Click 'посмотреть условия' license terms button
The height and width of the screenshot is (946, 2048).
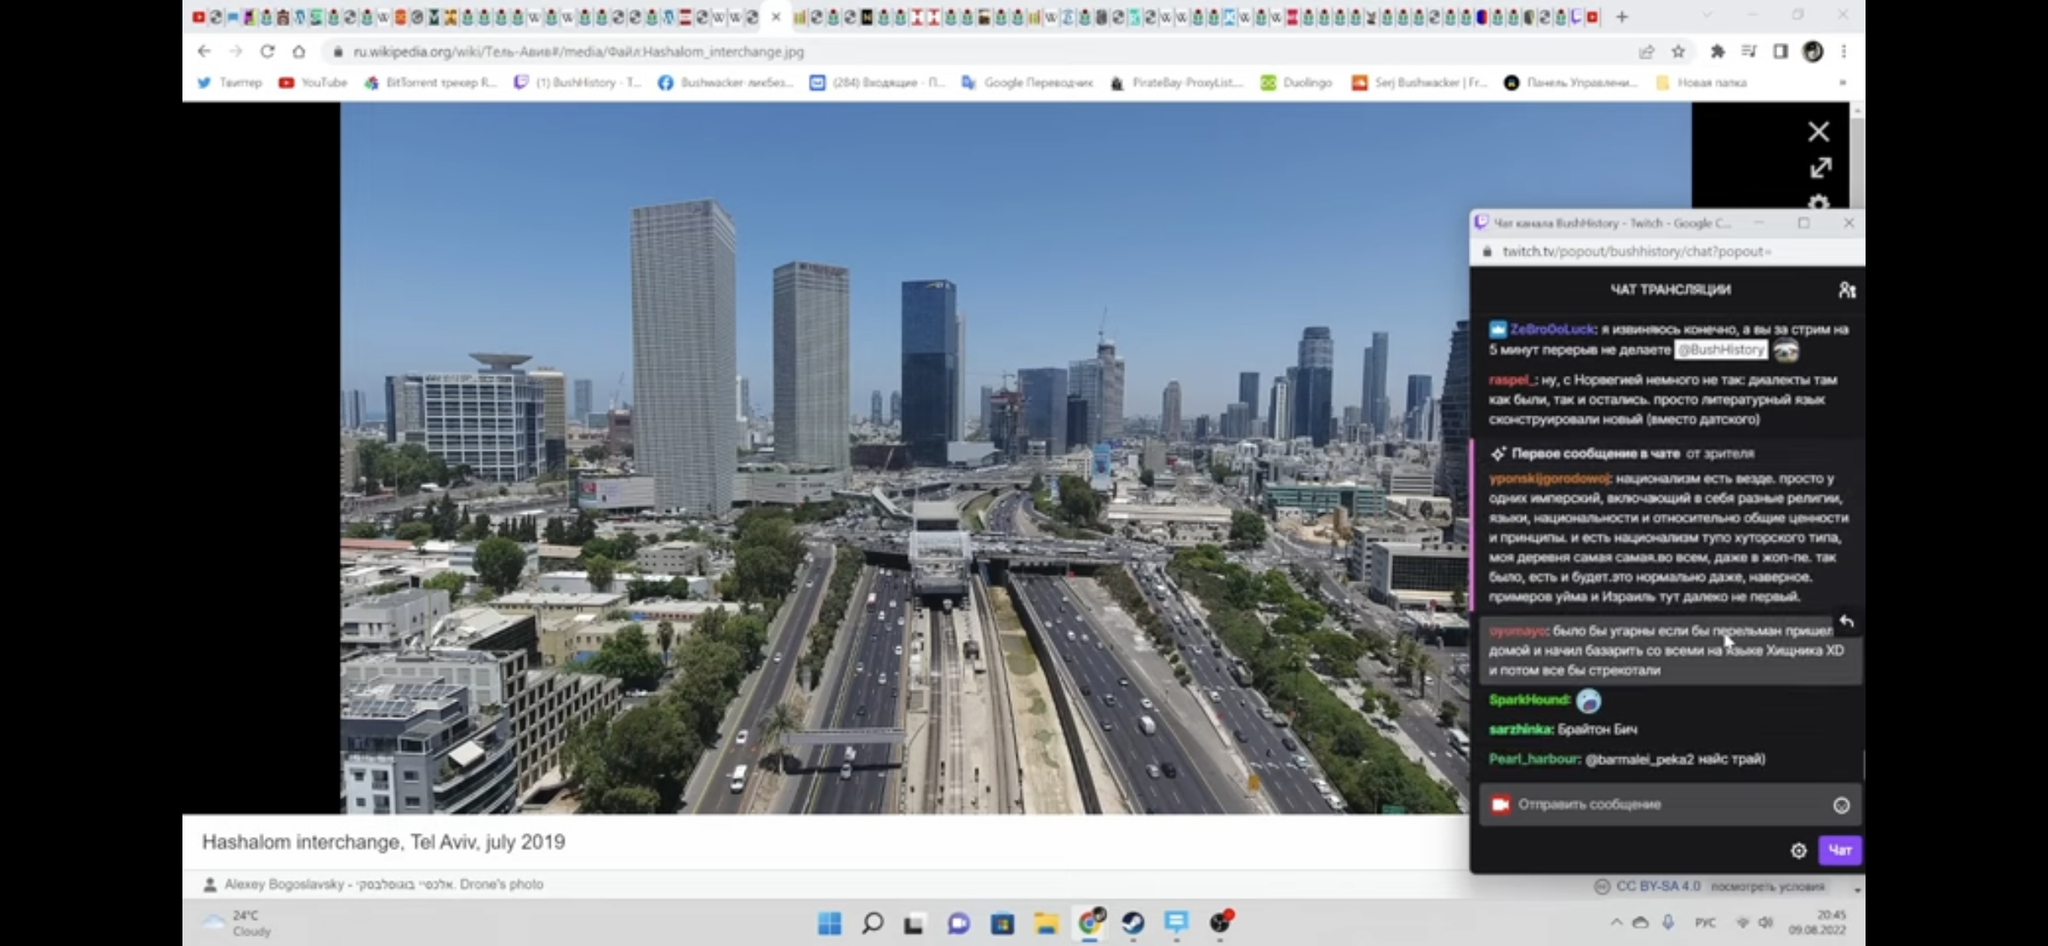click(x=1767, y=886)
